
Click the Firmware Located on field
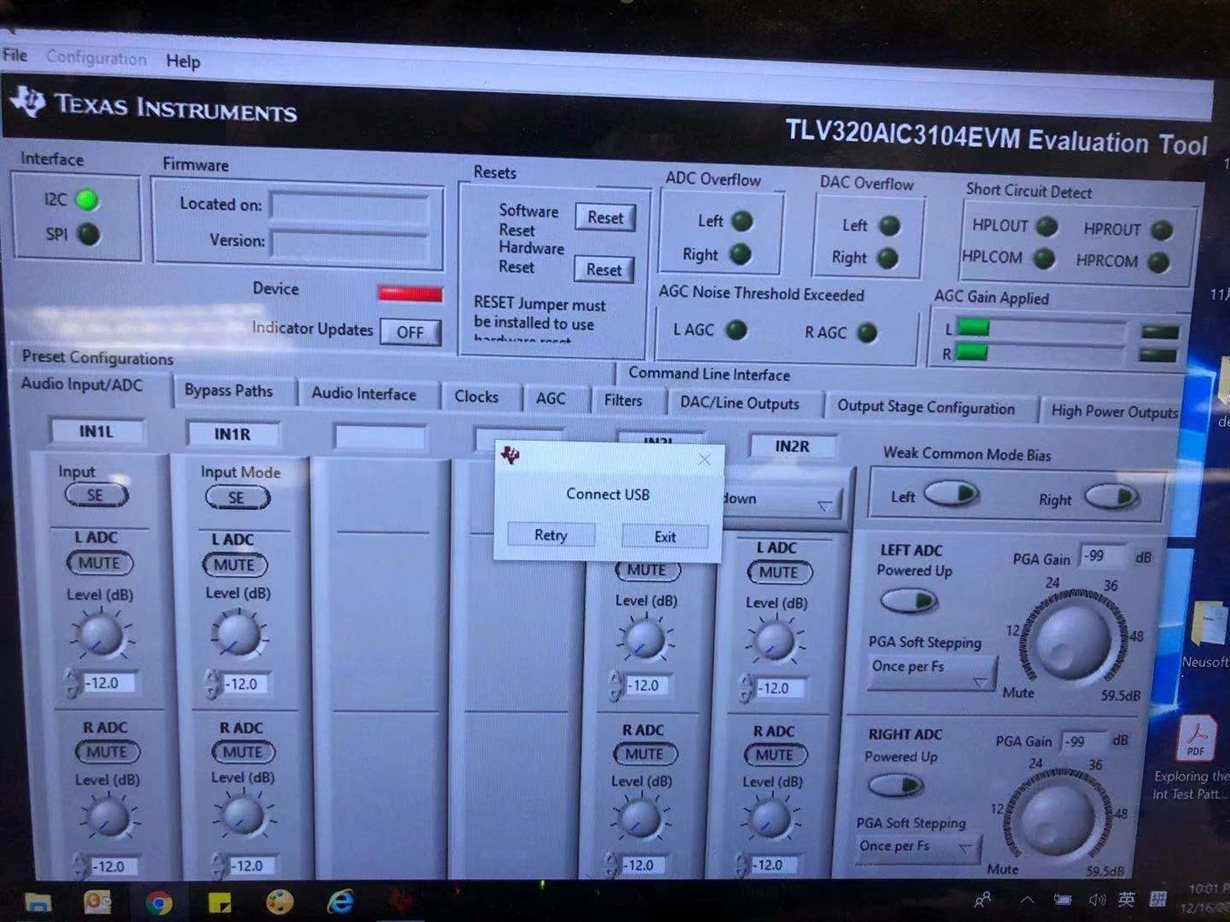click(x=350, y=207)
